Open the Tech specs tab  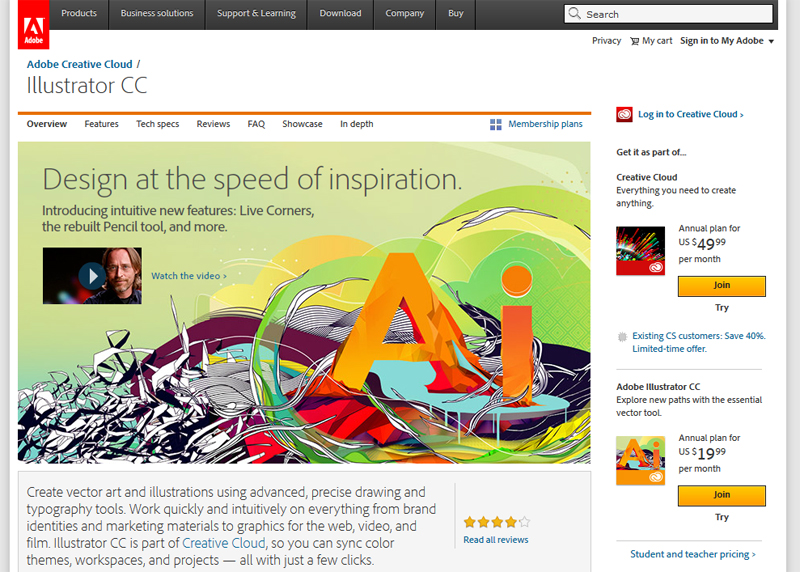pos(158,124)
